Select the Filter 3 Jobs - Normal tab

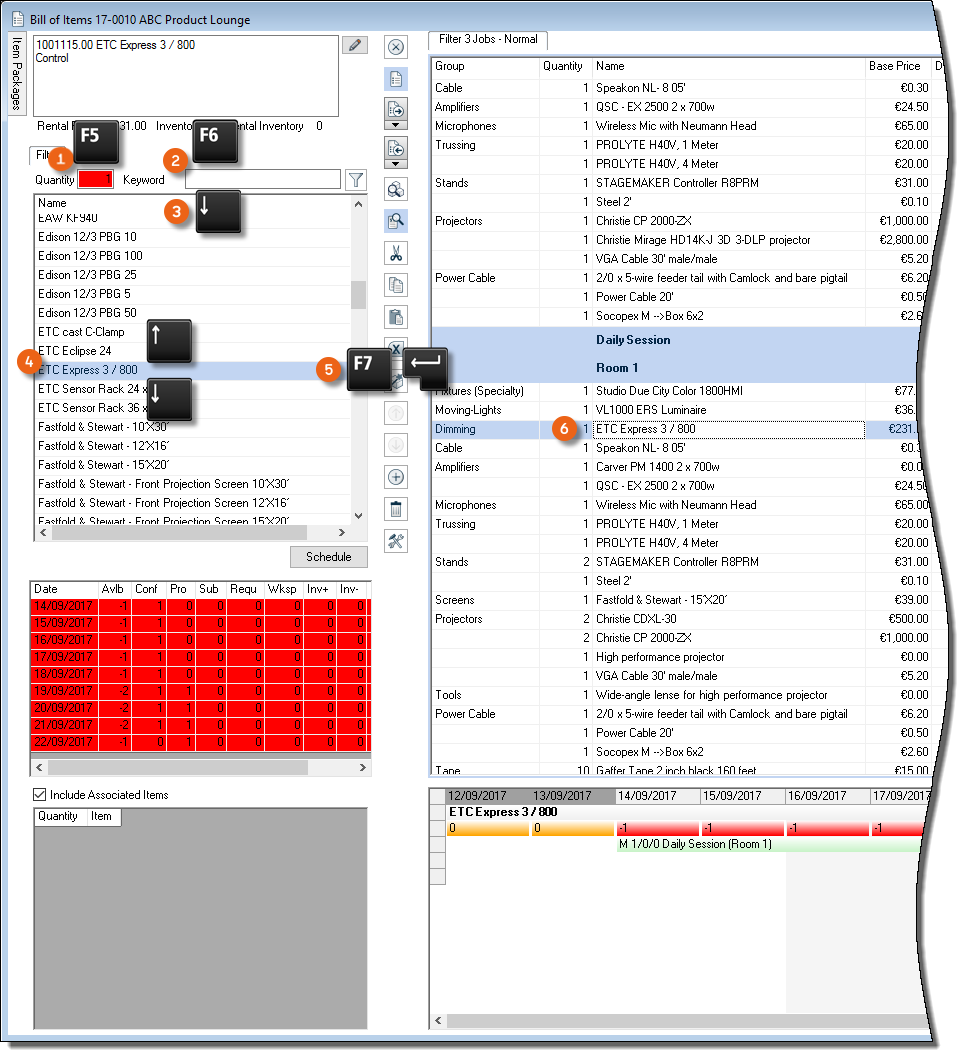[x=489, y=40]
